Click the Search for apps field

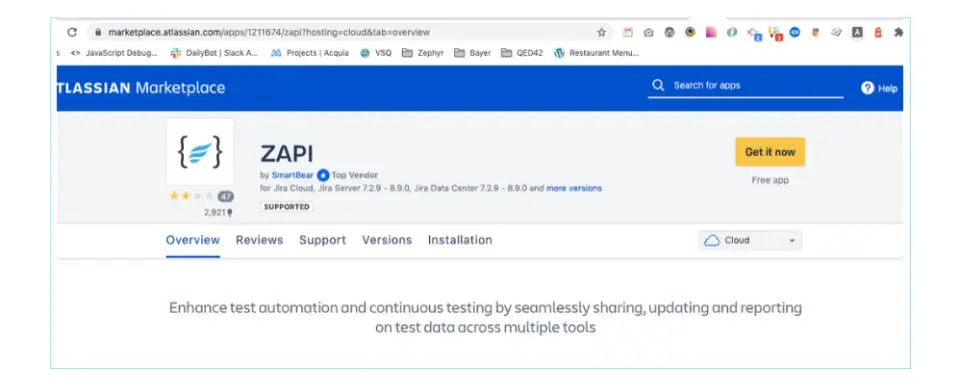pos(746,86)
